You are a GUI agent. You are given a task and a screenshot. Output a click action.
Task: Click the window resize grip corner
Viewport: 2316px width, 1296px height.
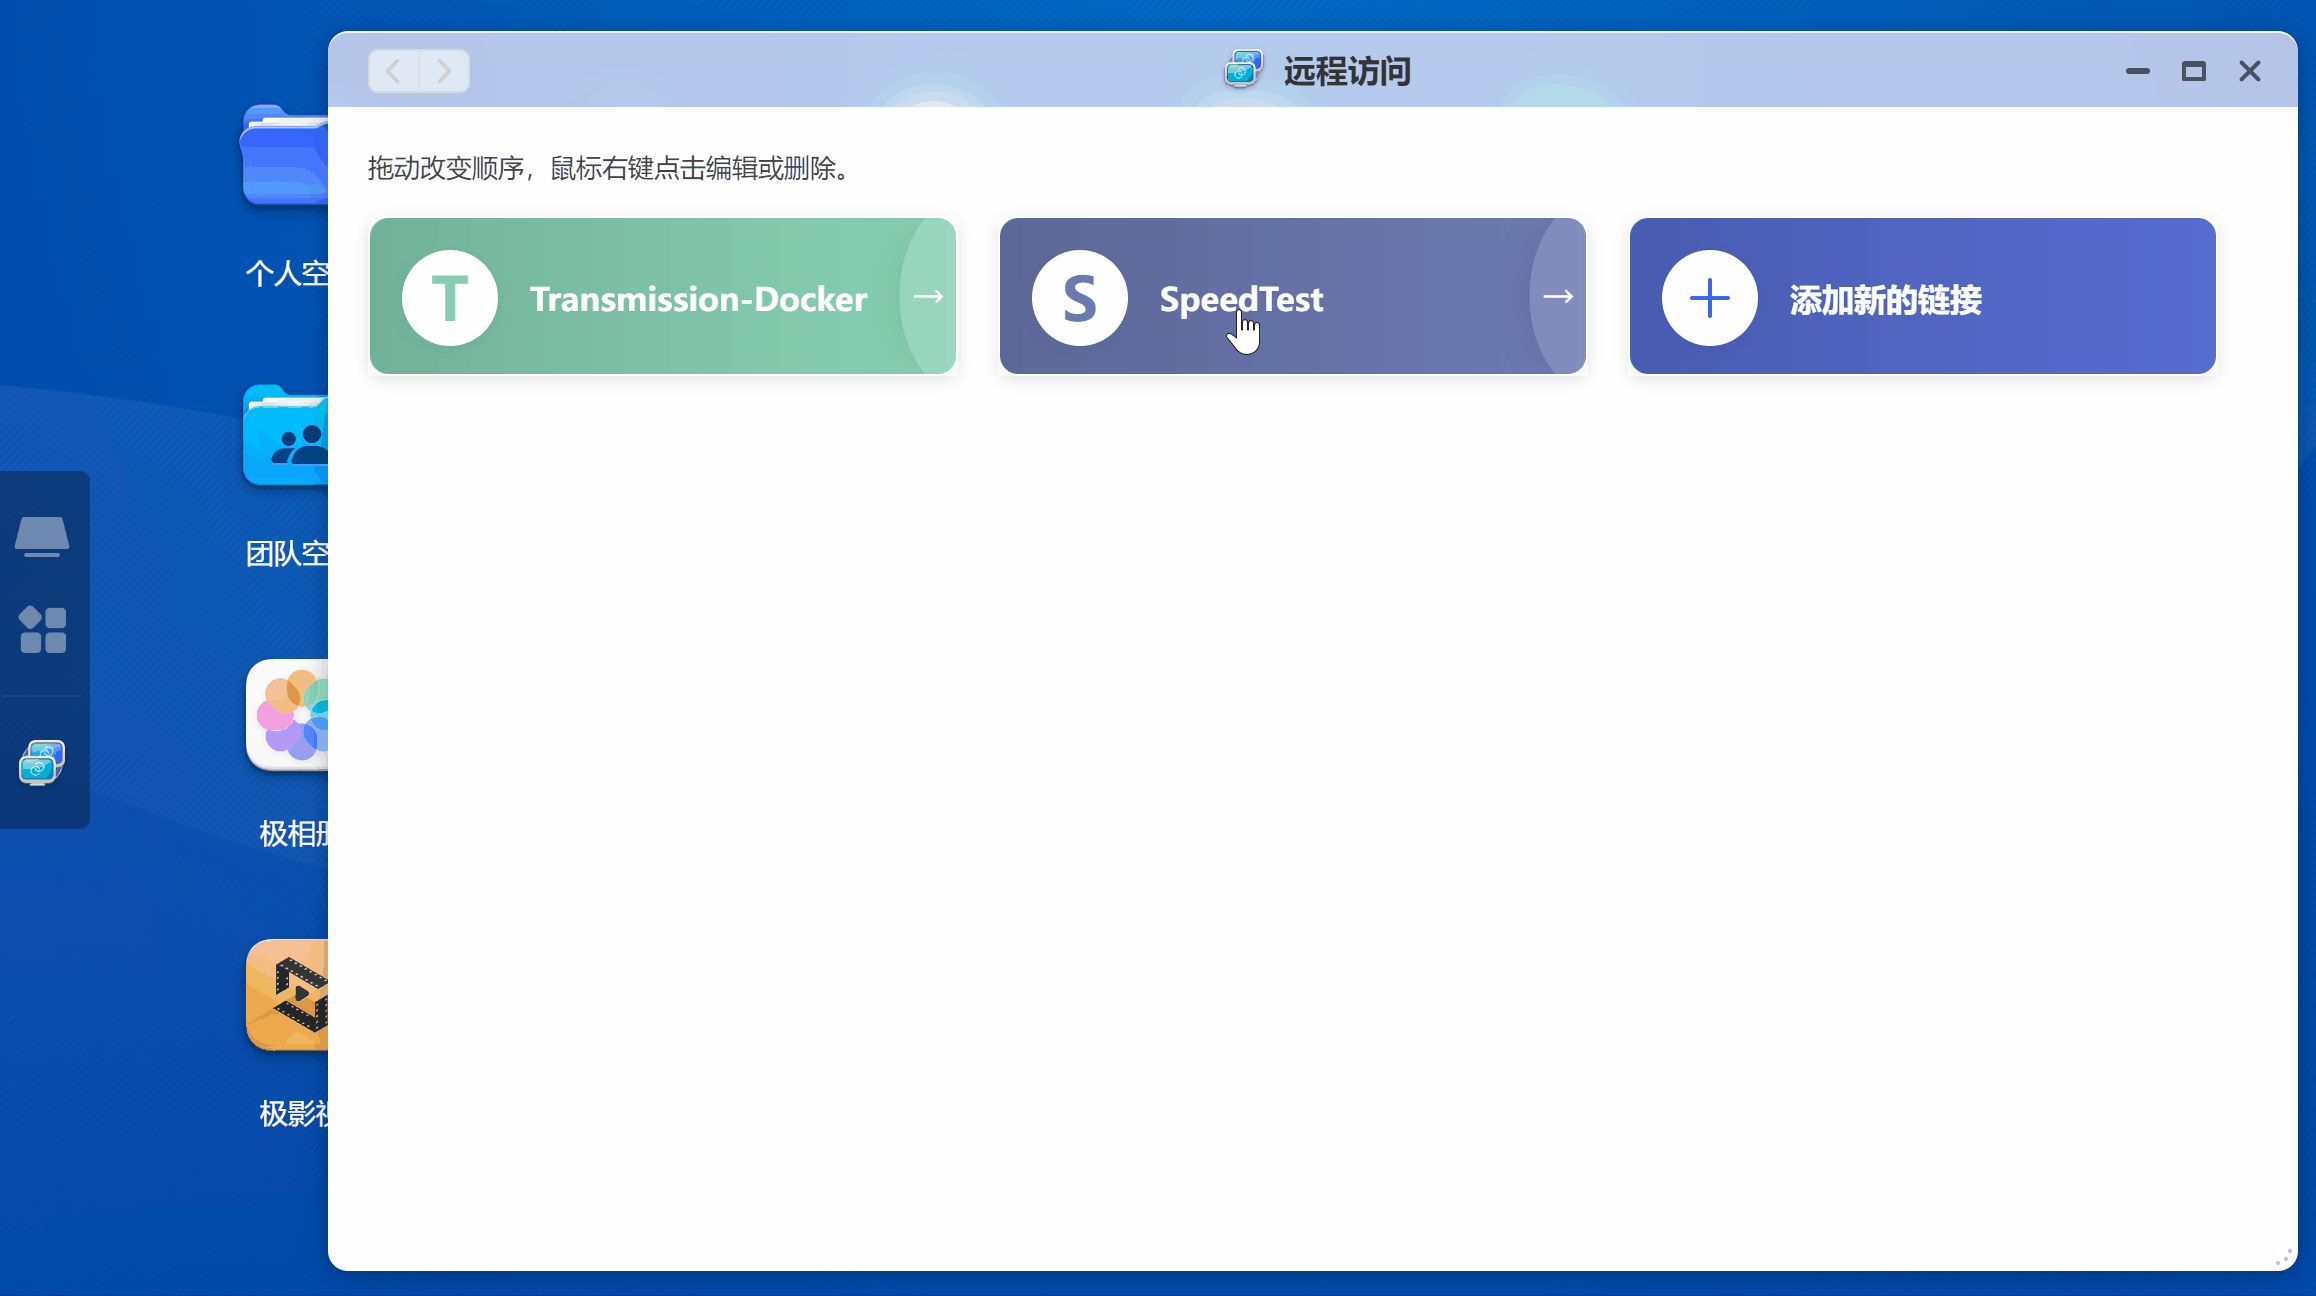coord(2283,1257)
